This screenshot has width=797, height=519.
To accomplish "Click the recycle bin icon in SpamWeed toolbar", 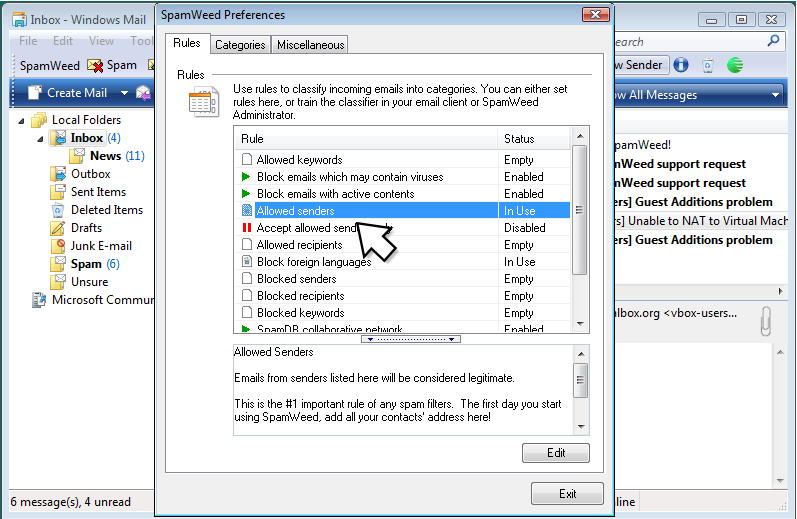I will tap(708, 65).
